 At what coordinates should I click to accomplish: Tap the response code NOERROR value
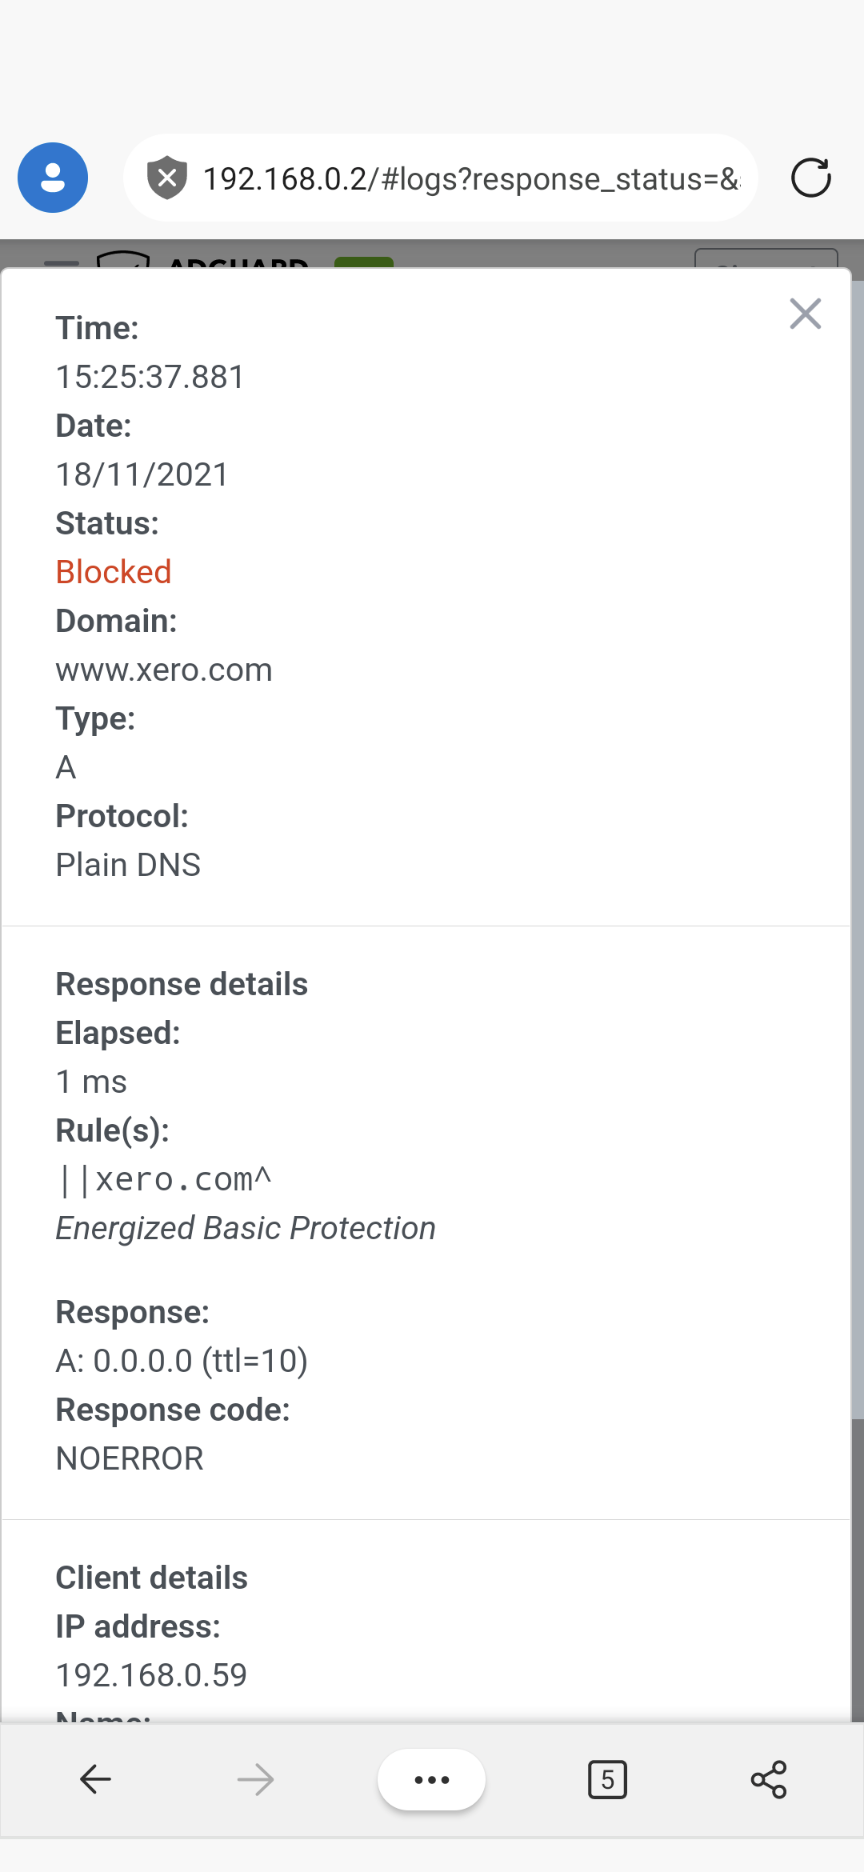[129, 1457]
